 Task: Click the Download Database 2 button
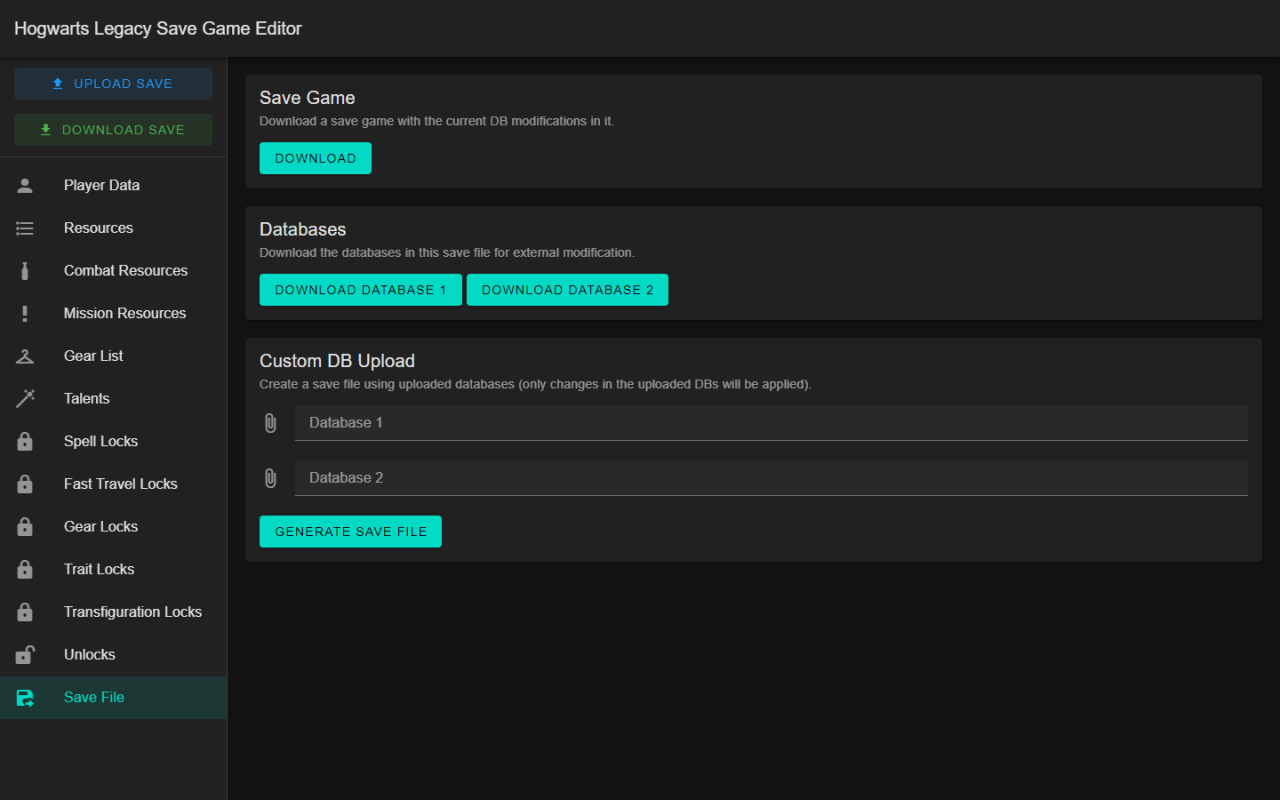click(567, 290)
